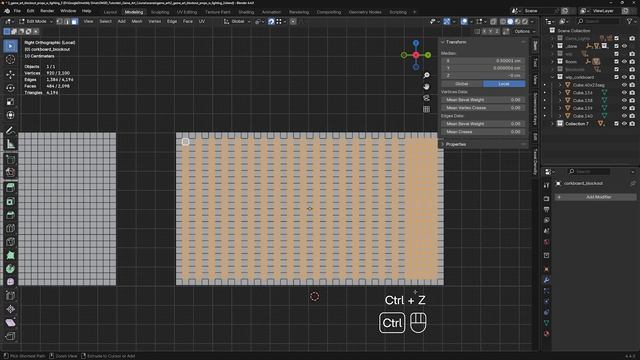Image resolution: width=640 pixels, height=360 pixels.
Task: Pick the Annotate tool
Action: pos(10,130)
